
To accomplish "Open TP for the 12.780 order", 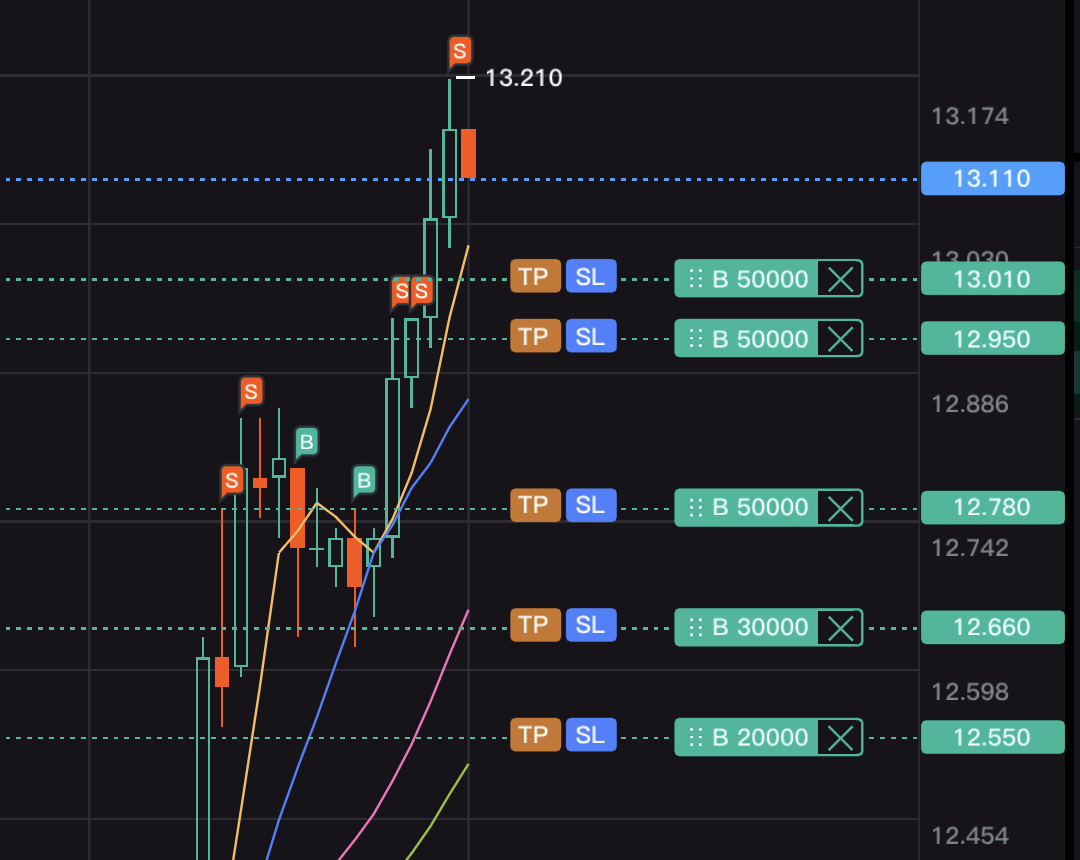I will tap(534, 505).
